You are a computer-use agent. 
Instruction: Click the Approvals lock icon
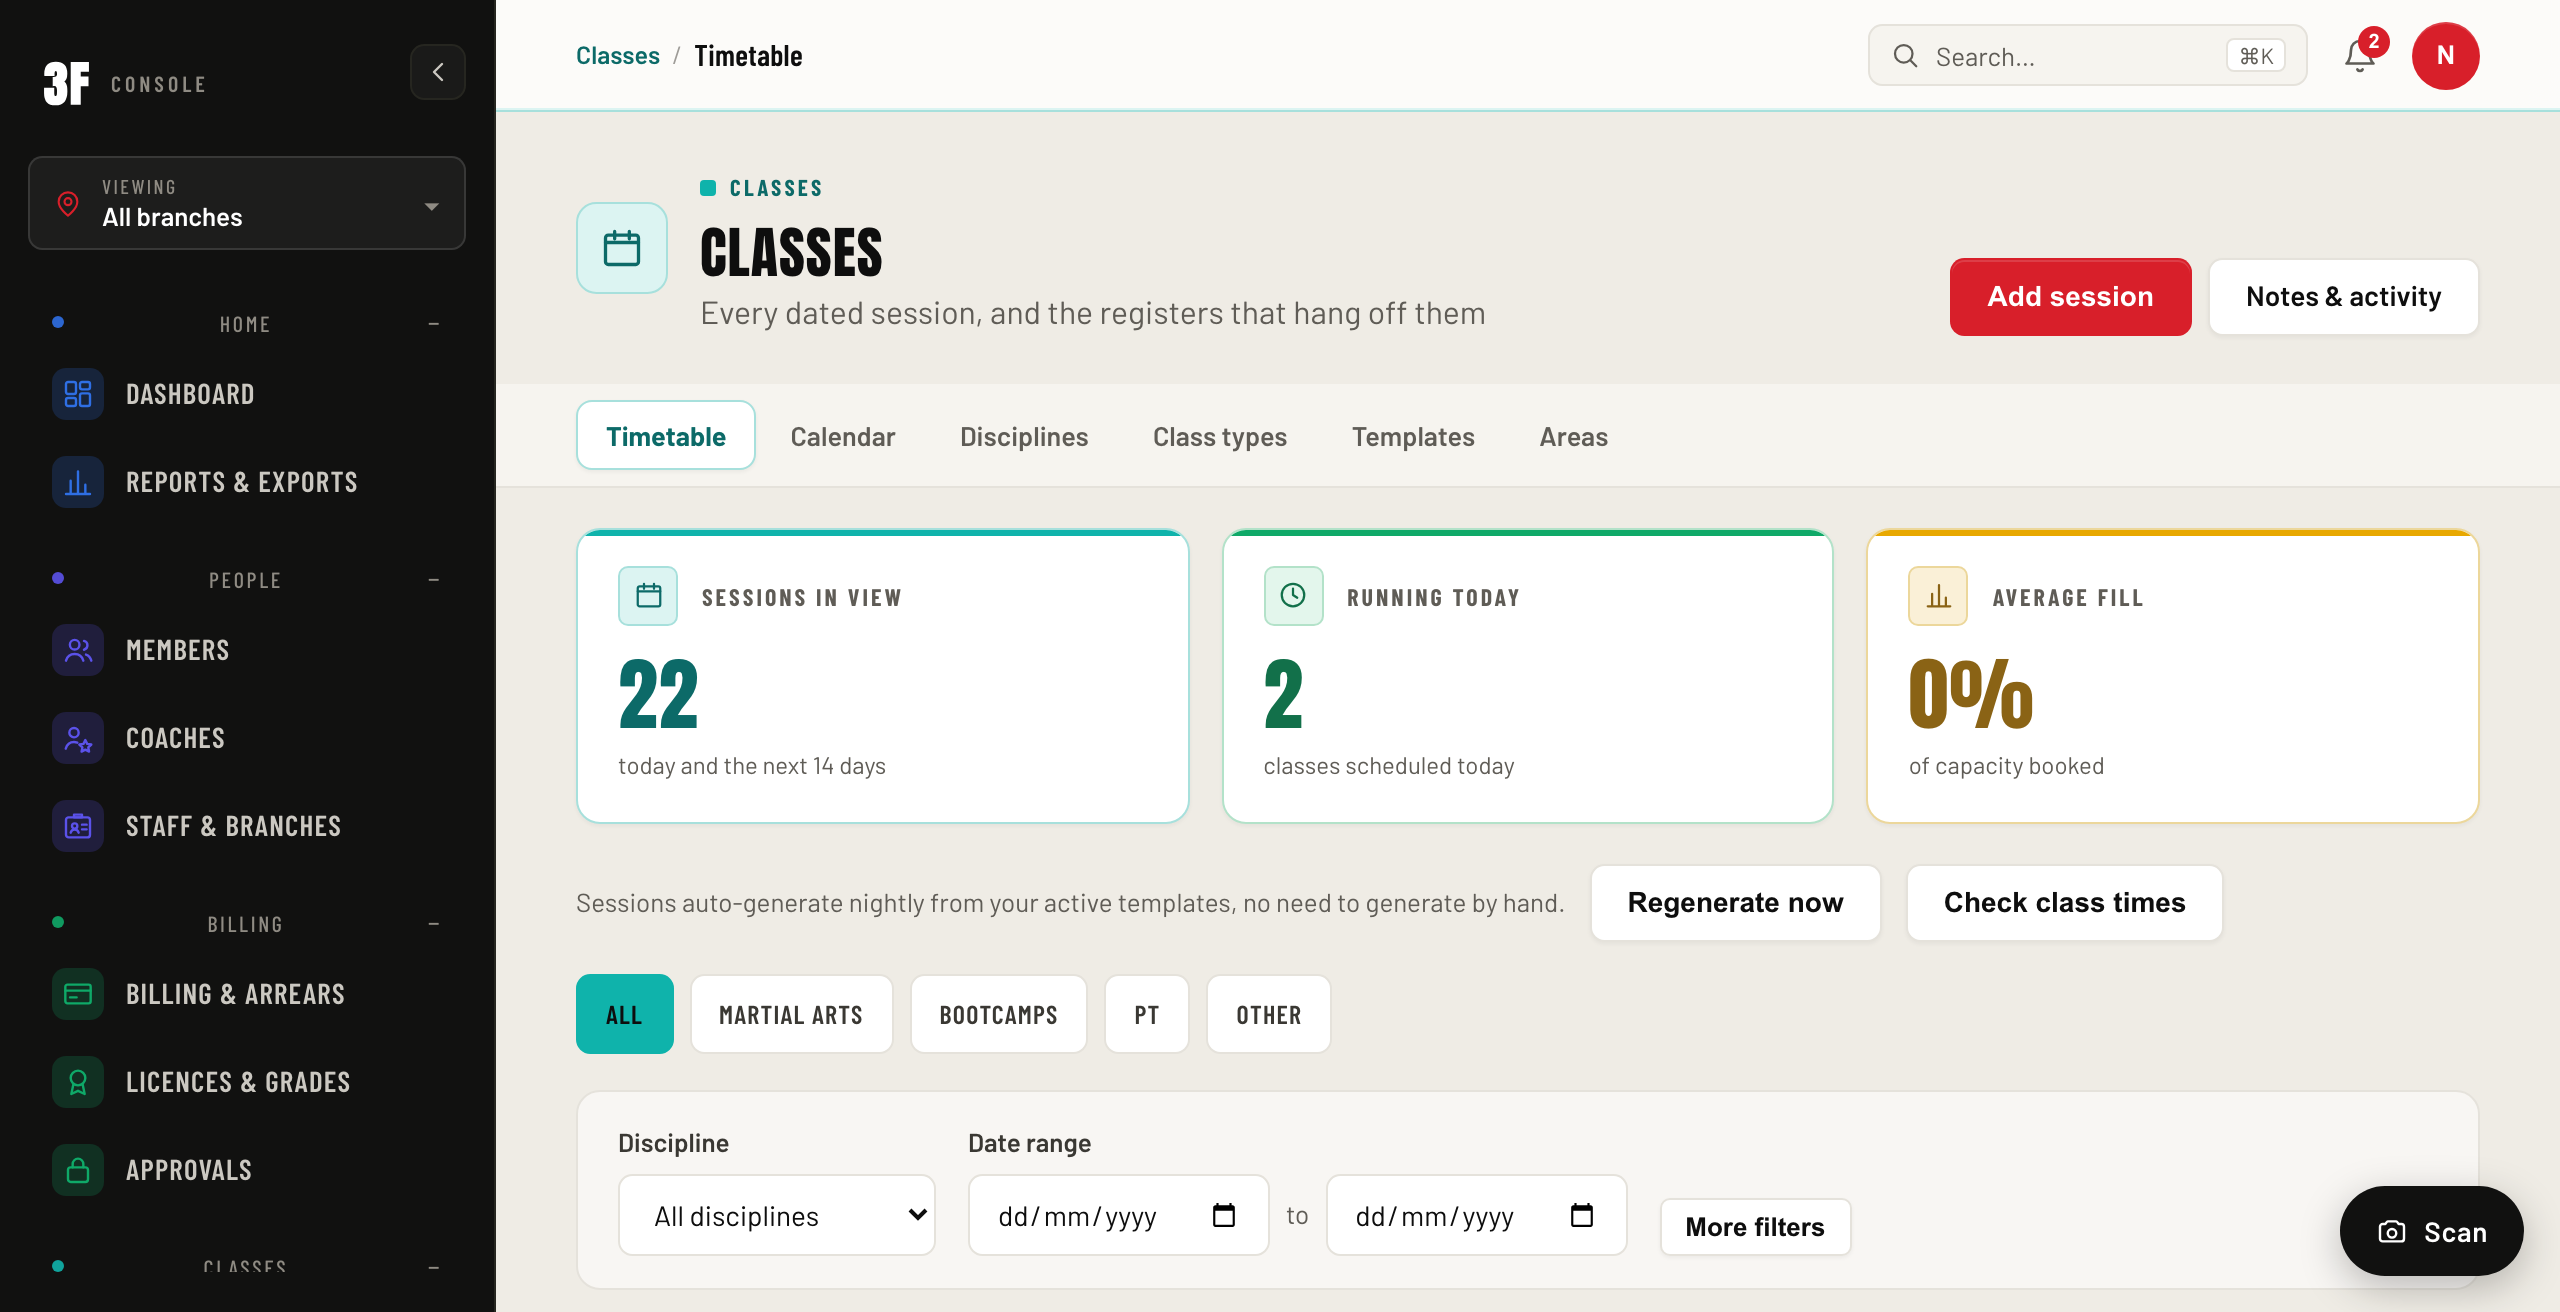pyautogui.click(x=78, y=1170)
